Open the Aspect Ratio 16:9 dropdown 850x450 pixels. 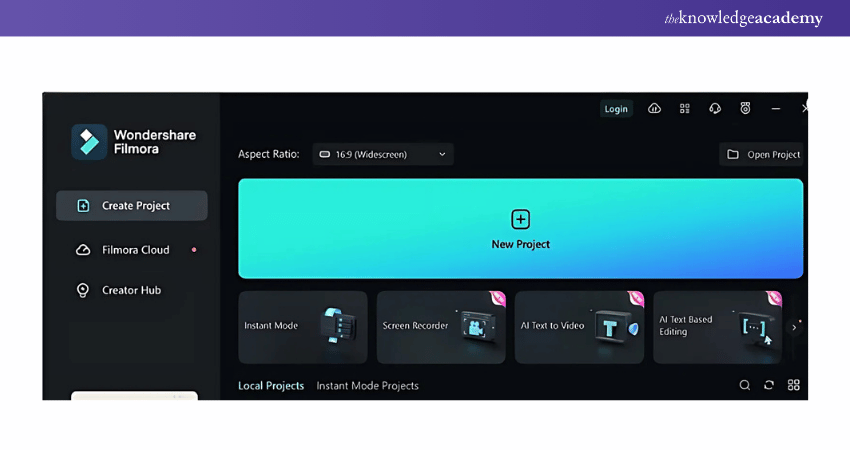[x=383, y=154]
